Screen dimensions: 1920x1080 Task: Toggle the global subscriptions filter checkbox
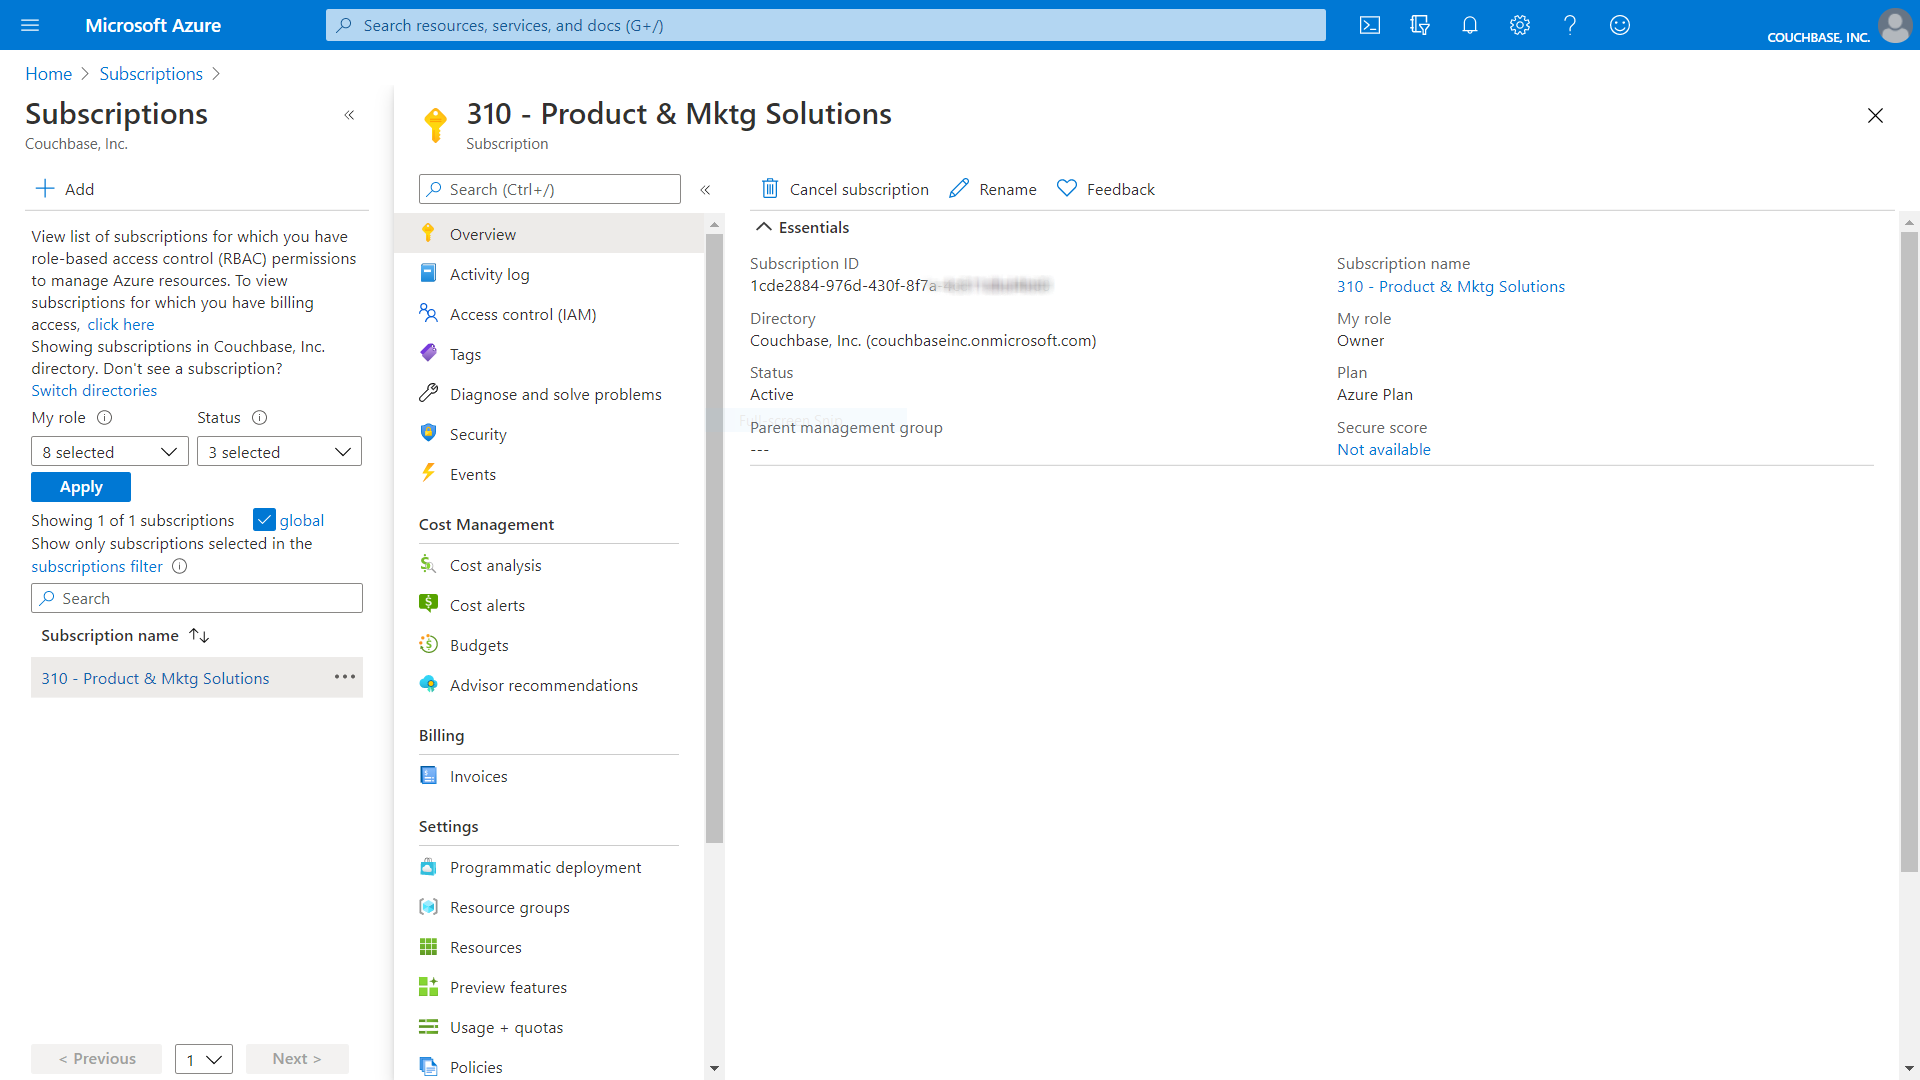[264, 520]
